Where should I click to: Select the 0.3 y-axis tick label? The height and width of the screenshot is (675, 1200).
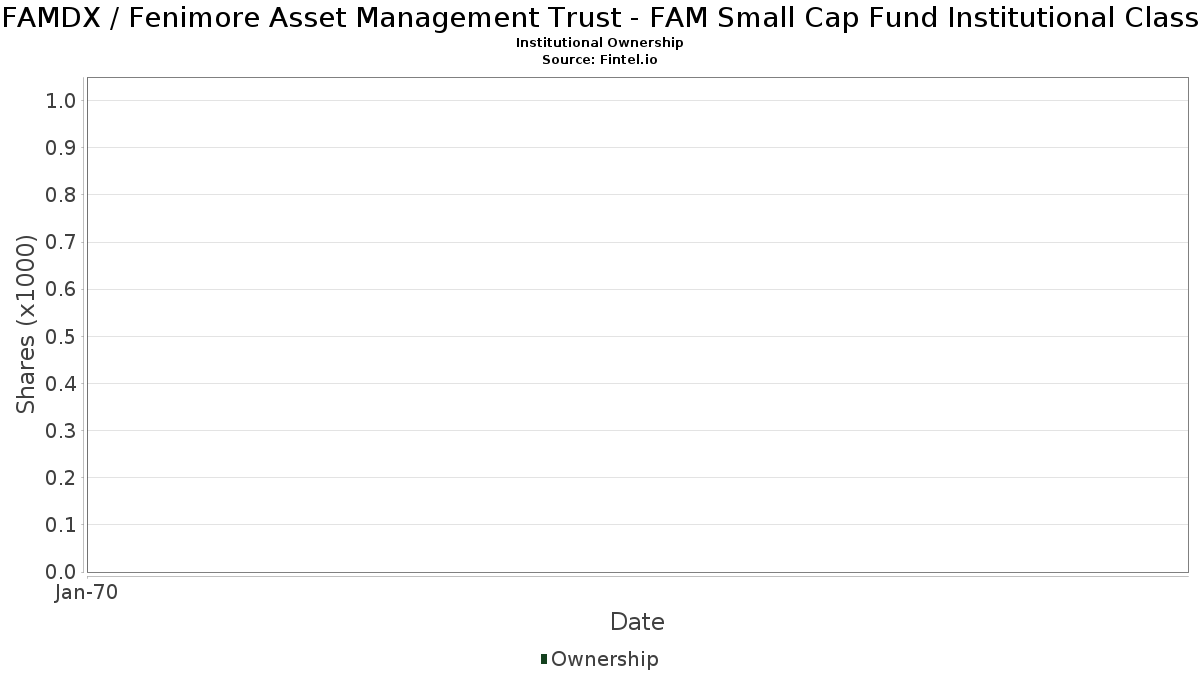[x=61, y=431]
